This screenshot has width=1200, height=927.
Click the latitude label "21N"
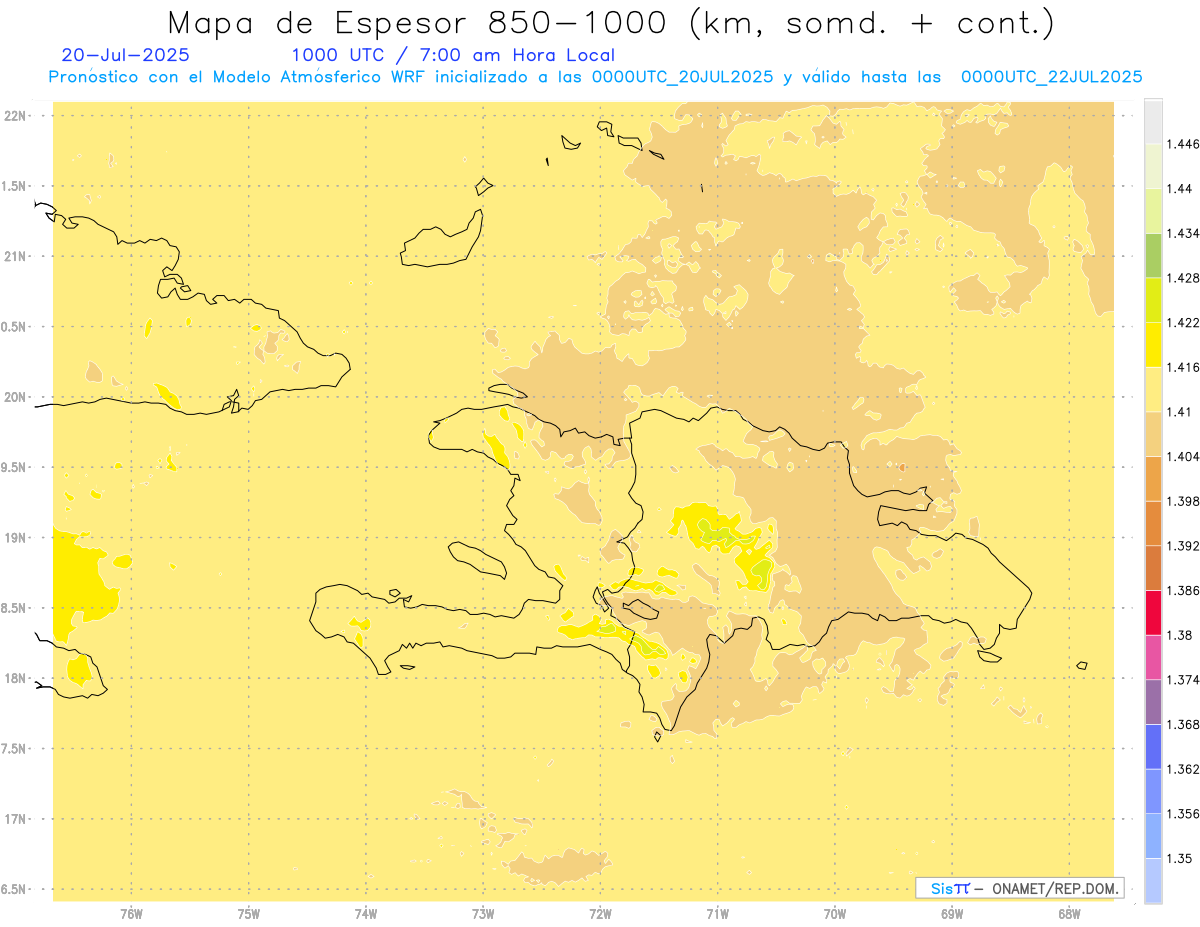[x=15, y=257]
